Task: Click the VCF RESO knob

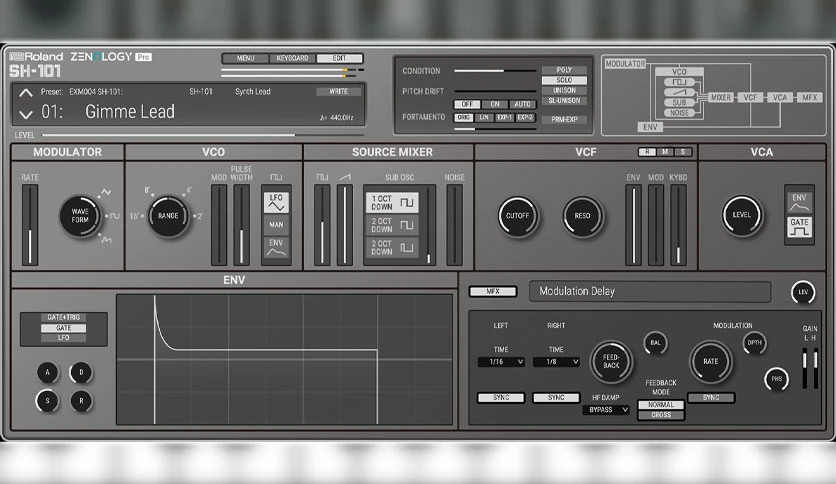Action: pyautogui.click(x=582, y=216)
